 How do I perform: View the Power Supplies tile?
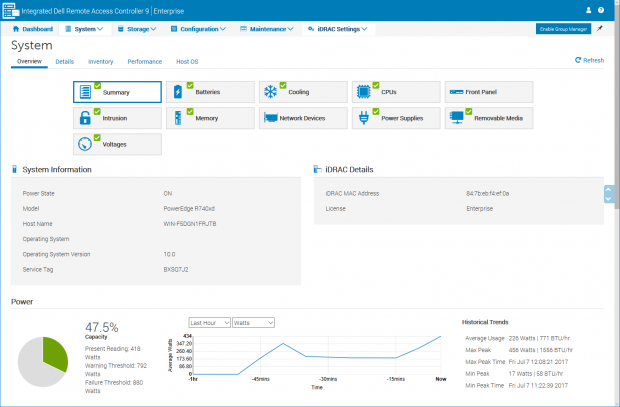[396, 118]
